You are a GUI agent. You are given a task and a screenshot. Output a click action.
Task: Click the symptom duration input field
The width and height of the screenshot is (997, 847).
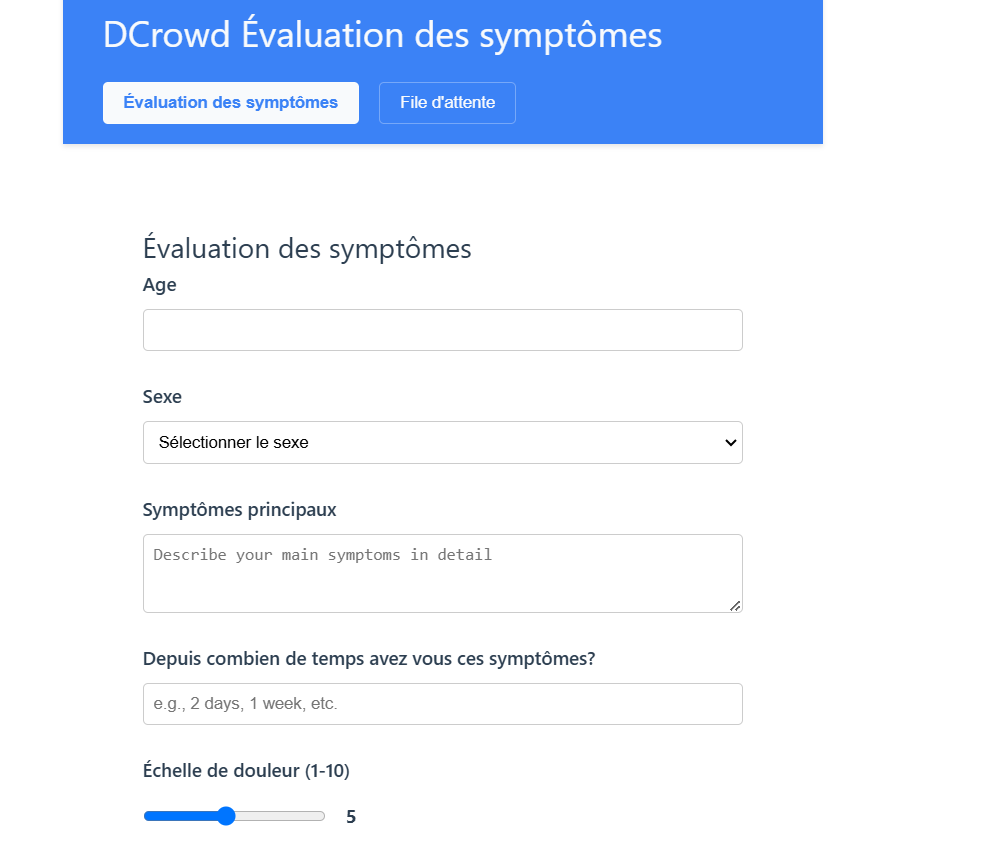[x=442, y=703]
